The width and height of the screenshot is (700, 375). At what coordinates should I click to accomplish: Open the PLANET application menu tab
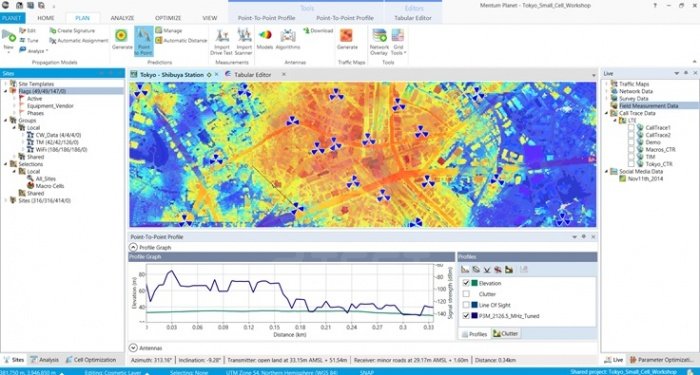(12, 18)
